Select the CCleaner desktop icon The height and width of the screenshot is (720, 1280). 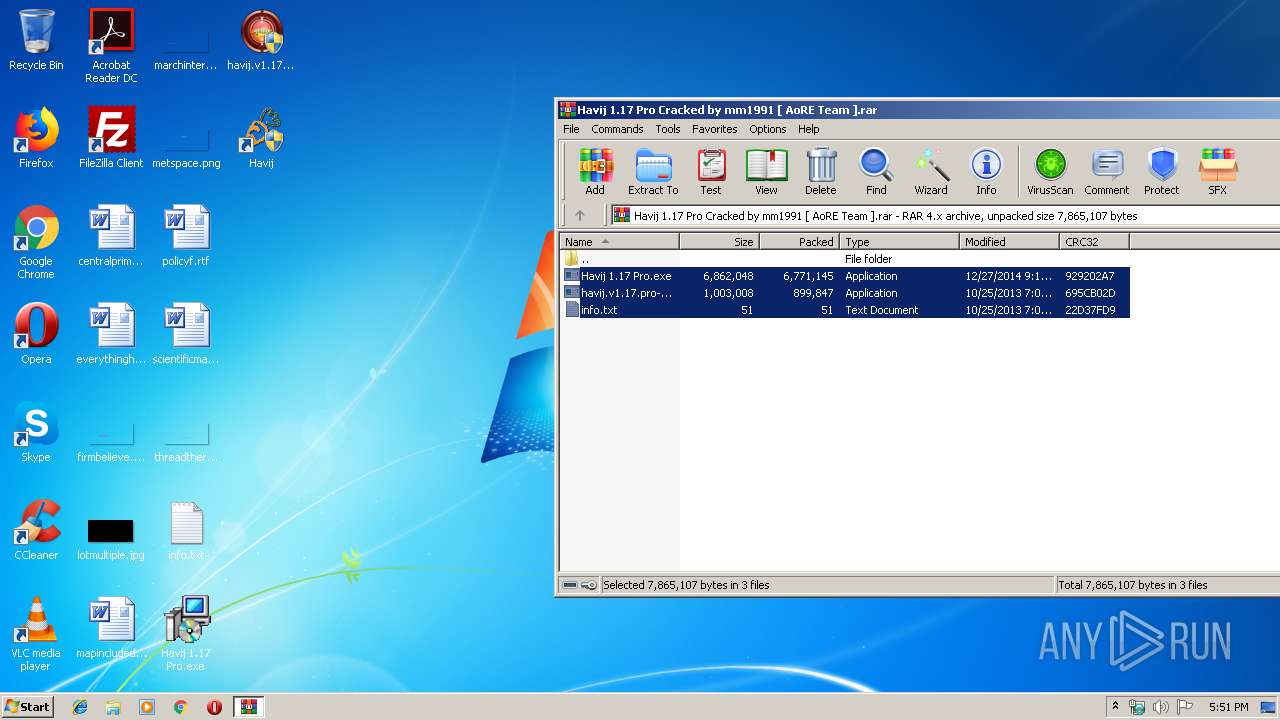[x=36, y=530]
